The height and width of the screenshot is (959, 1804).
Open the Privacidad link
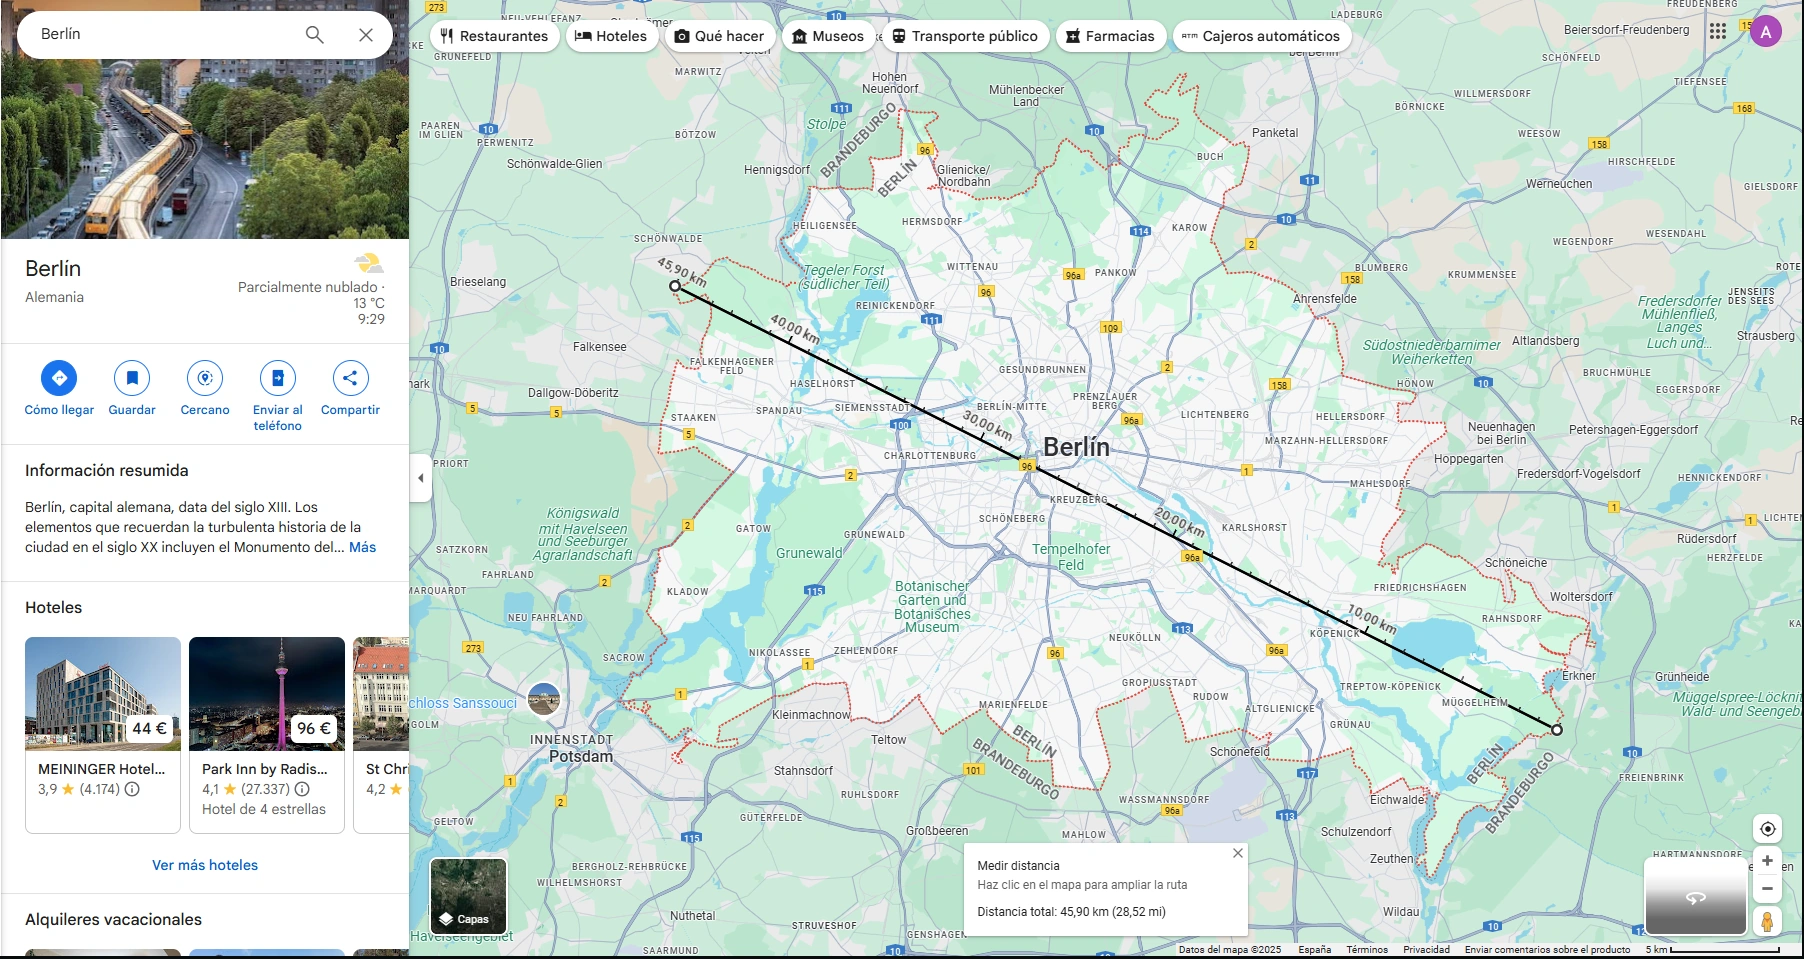(1426, 950)
